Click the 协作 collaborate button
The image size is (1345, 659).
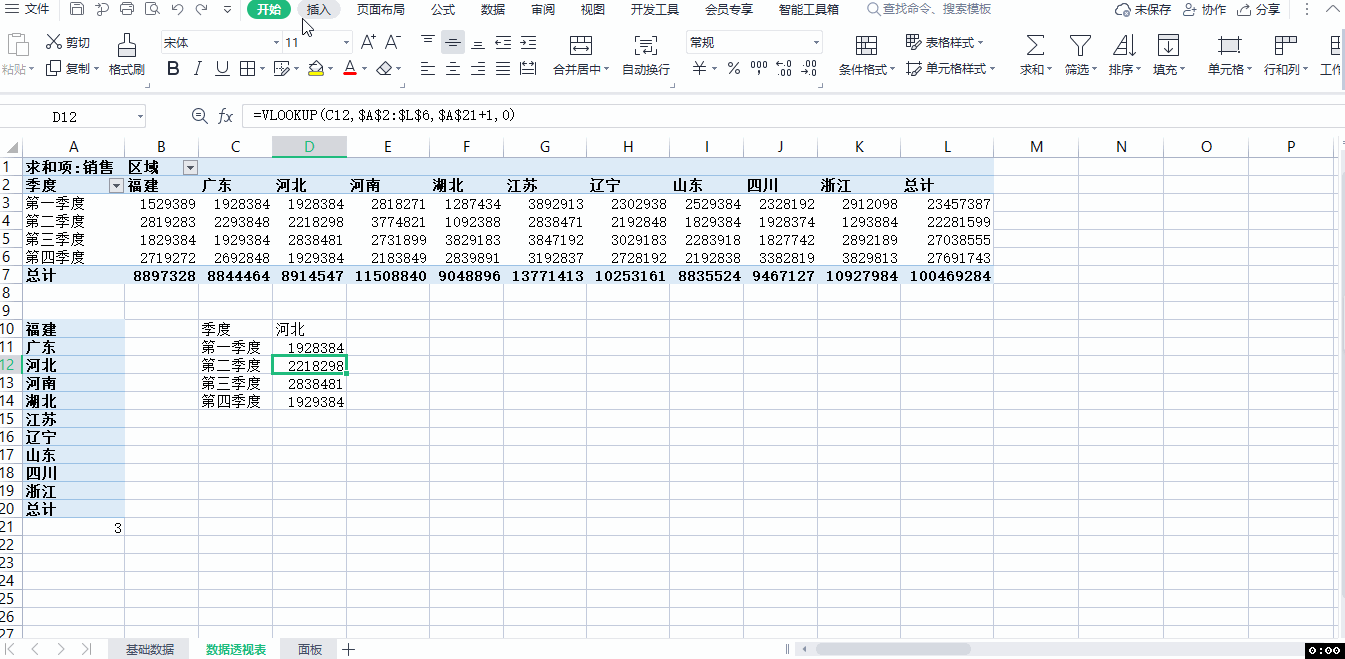click(x=1204, y=10)
